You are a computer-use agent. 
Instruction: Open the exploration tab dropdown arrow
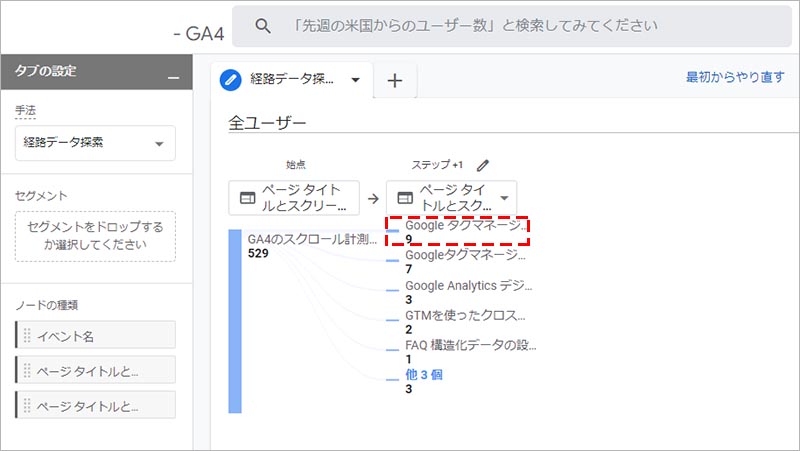pyautogui.click(x=355, y=81)
